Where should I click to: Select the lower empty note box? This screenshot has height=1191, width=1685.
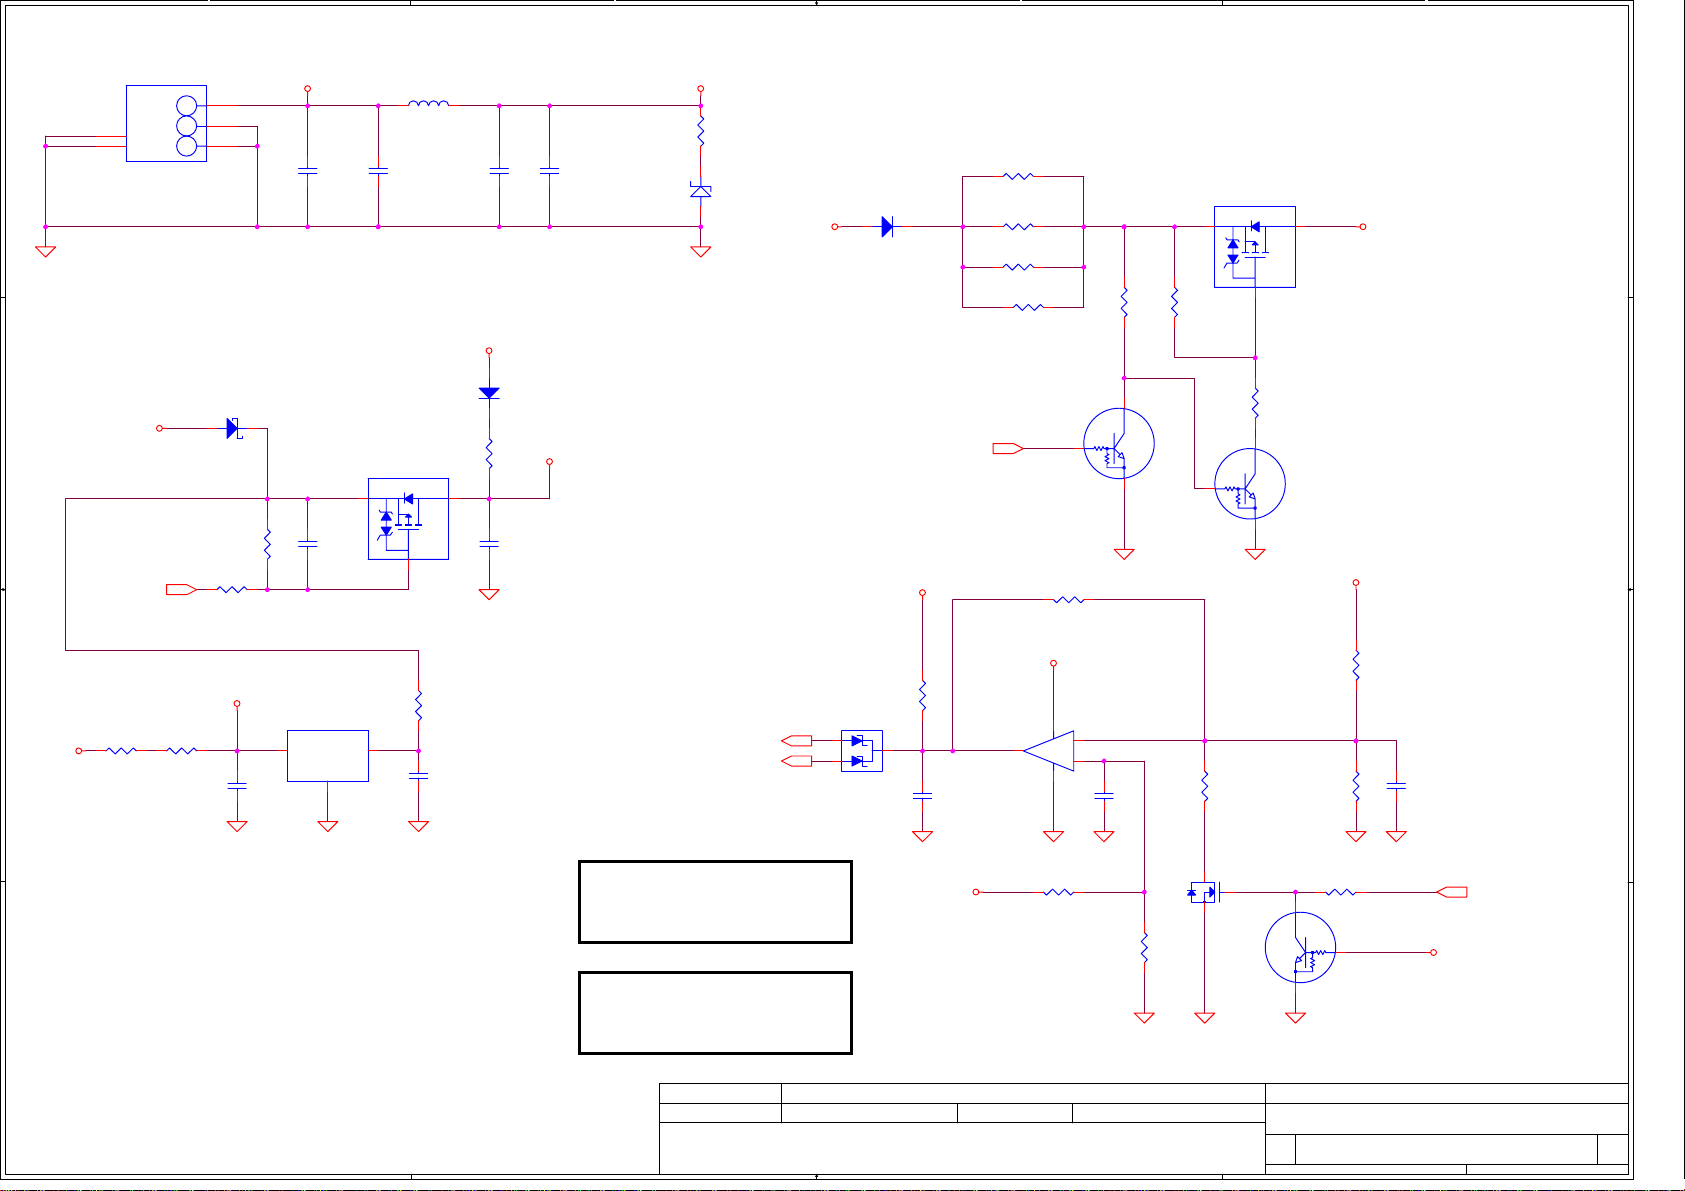click(715, 1013)
